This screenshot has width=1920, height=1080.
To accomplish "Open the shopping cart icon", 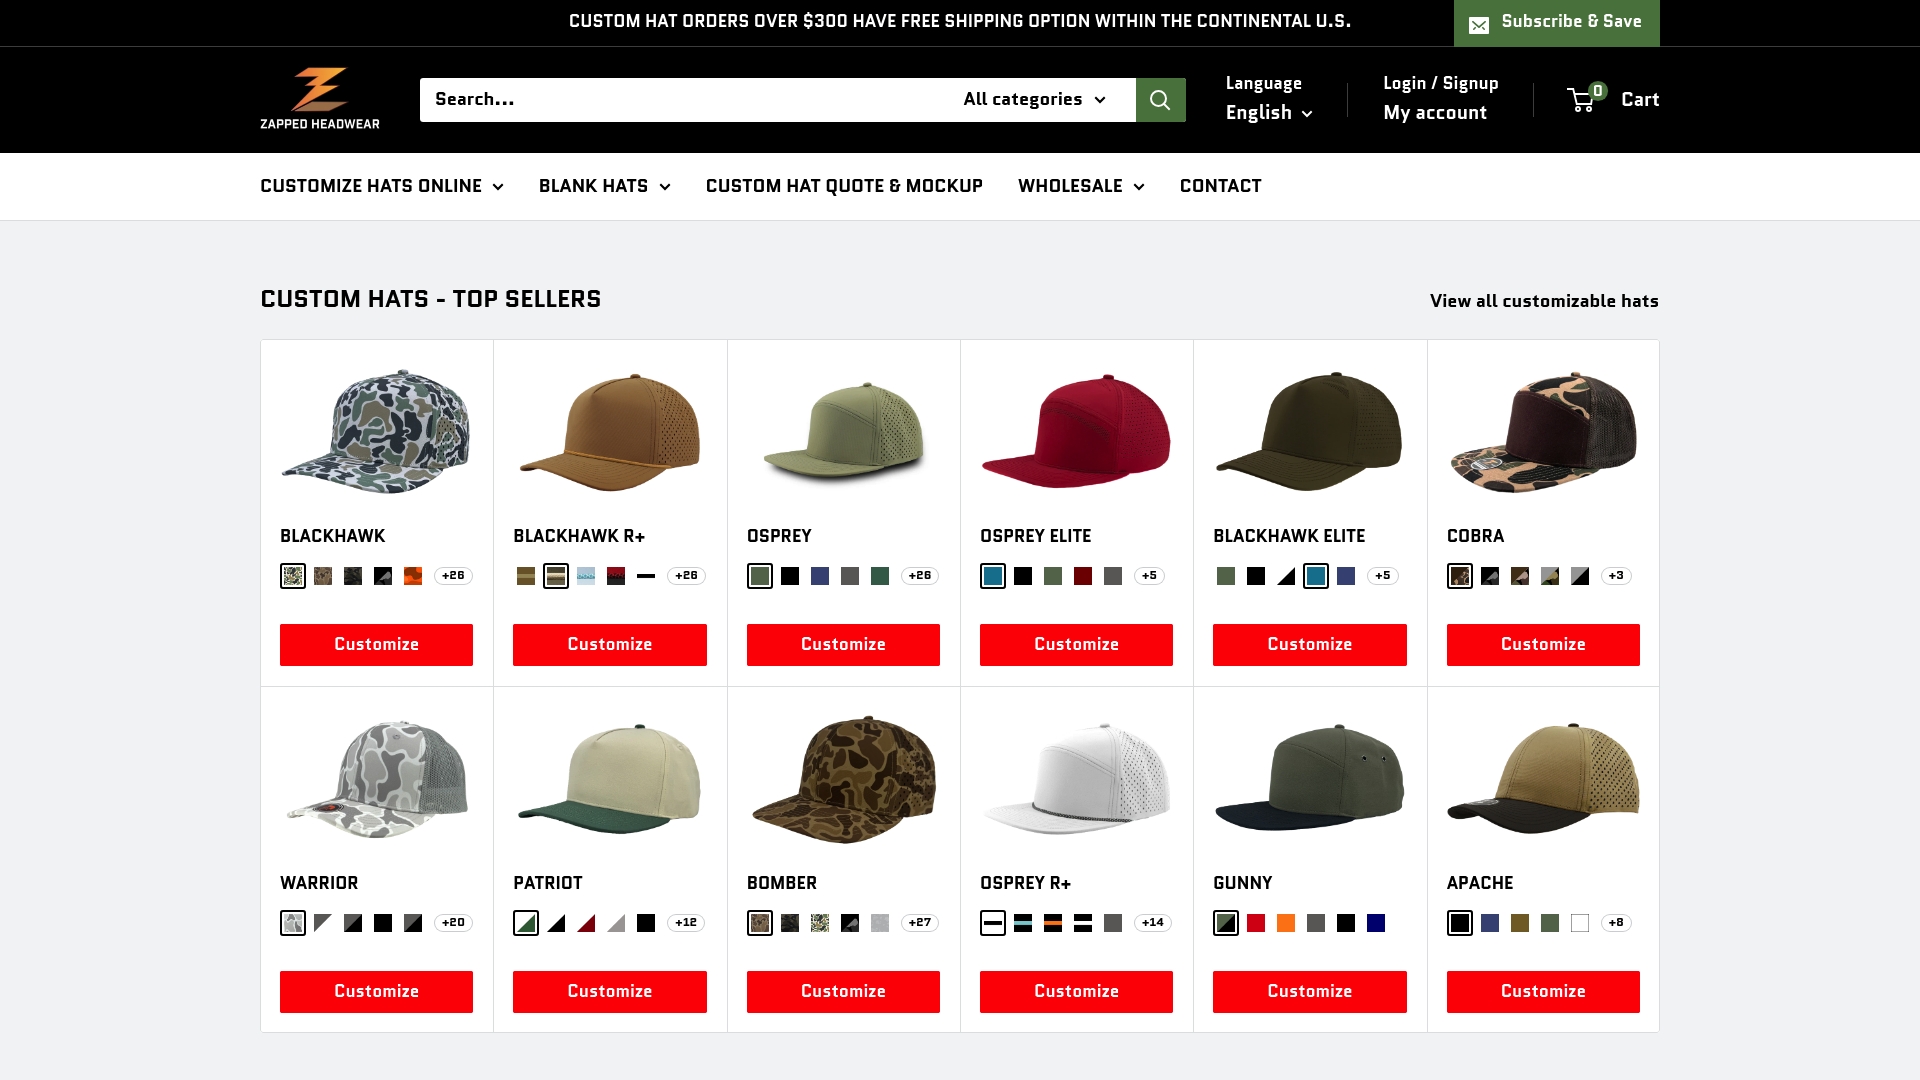I will coord(1582,99).
